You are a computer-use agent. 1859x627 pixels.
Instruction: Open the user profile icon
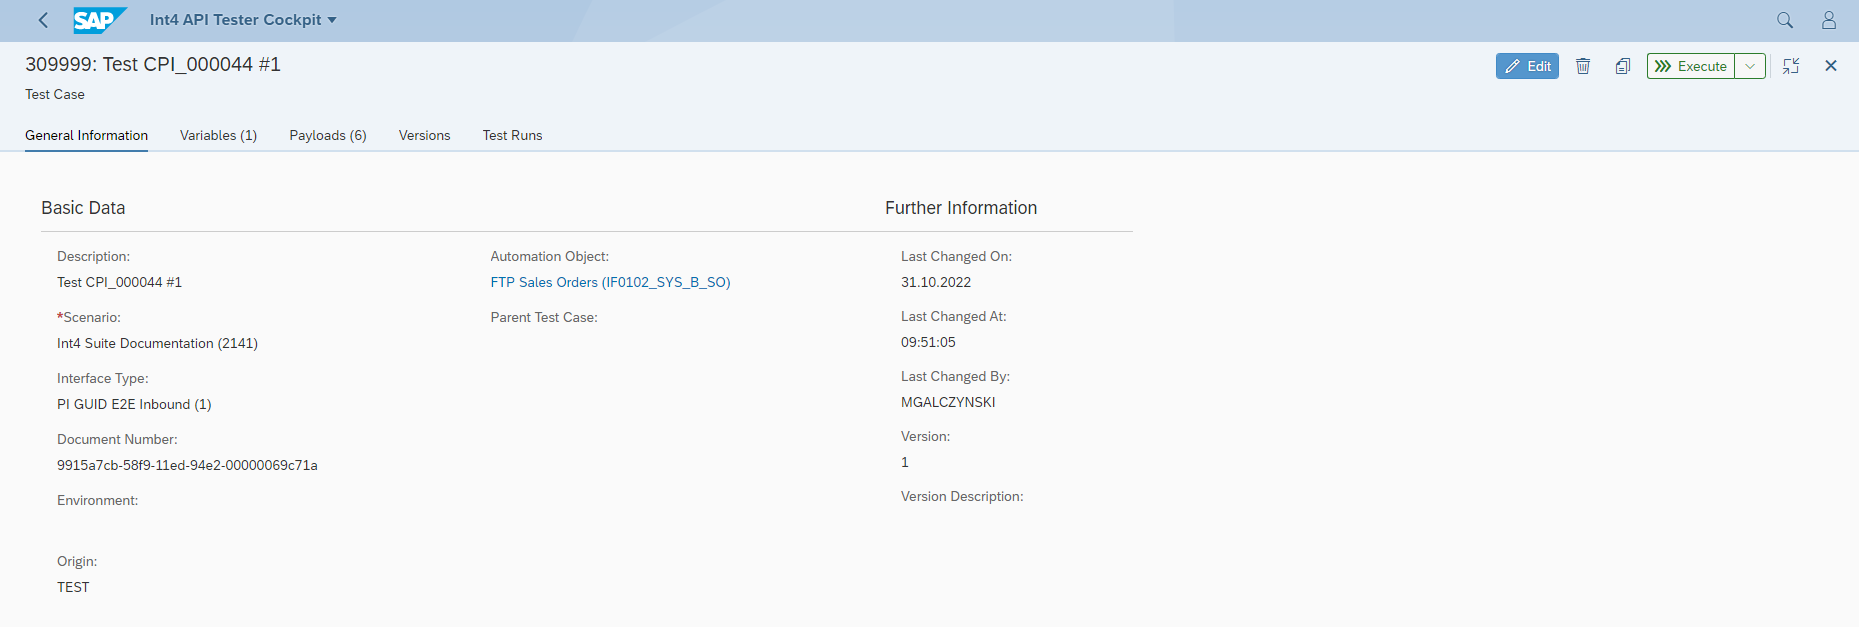[1829, 20]
